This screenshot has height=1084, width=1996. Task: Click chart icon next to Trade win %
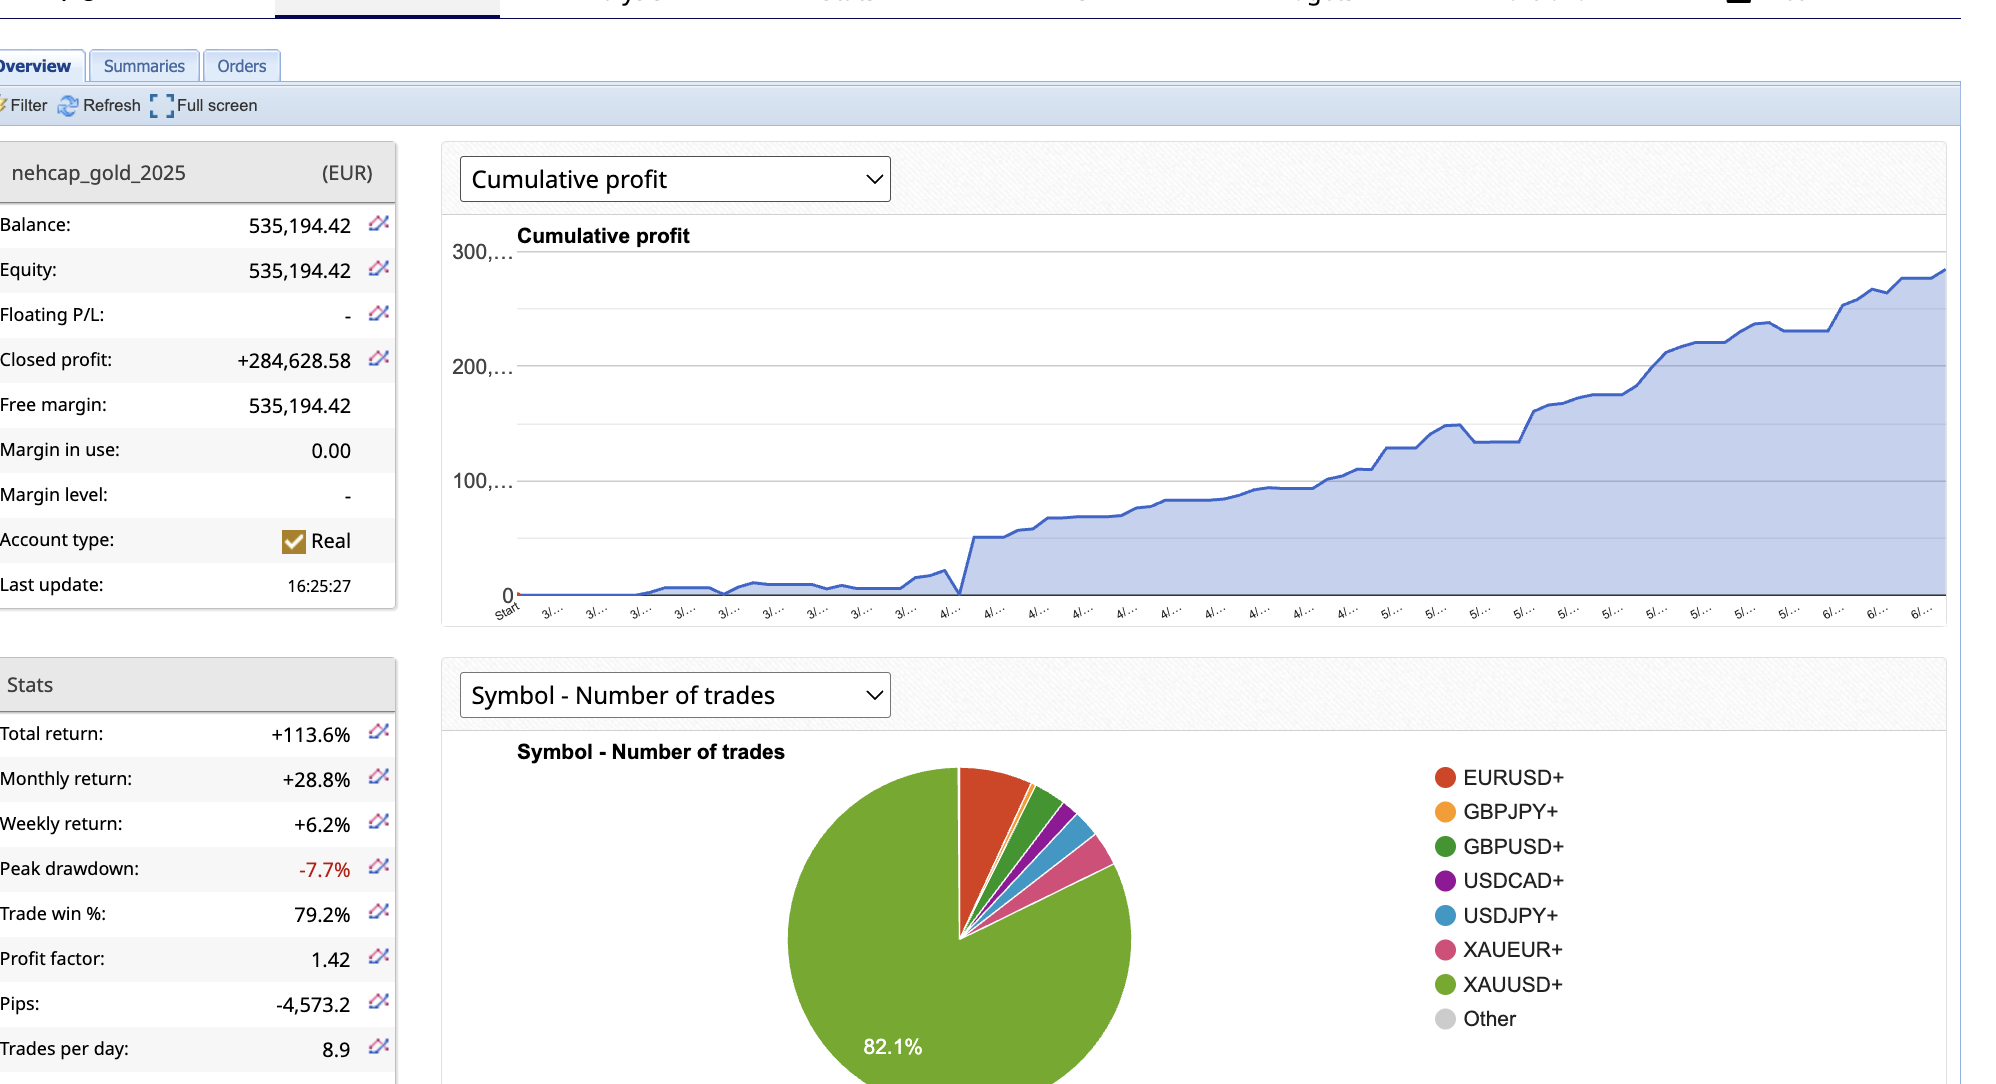(x=378, y=912)
